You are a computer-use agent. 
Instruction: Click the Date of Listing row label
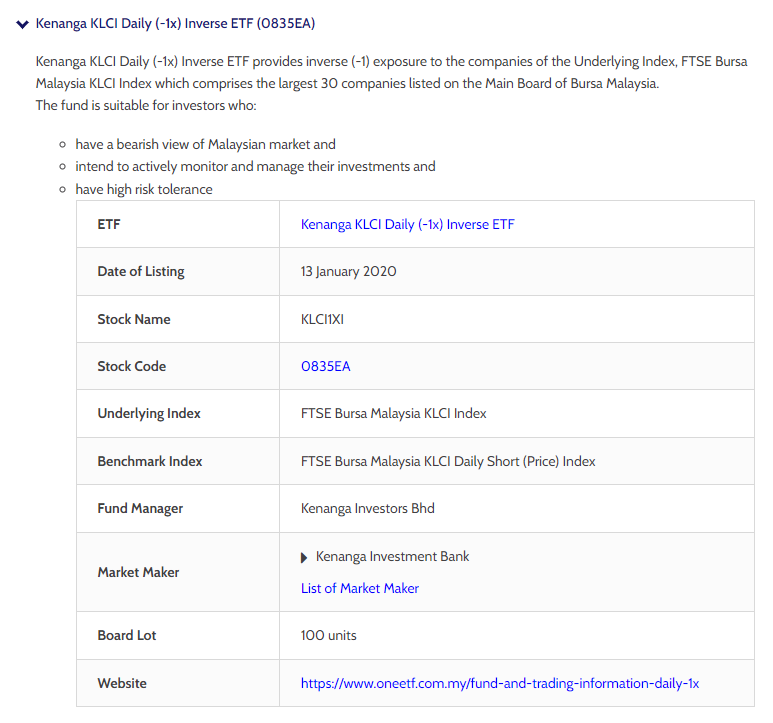[140, 271]
